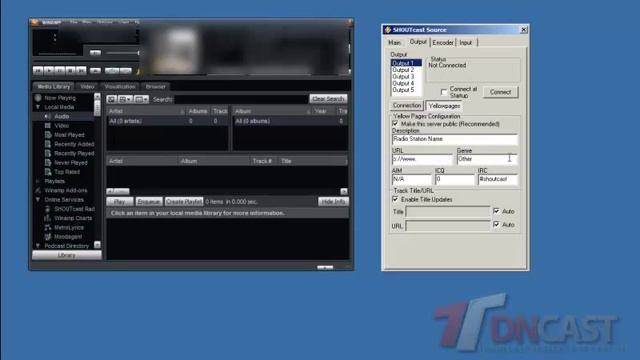
Task: Stop playback in the Winamp player
Action: [x=70, y=71]
